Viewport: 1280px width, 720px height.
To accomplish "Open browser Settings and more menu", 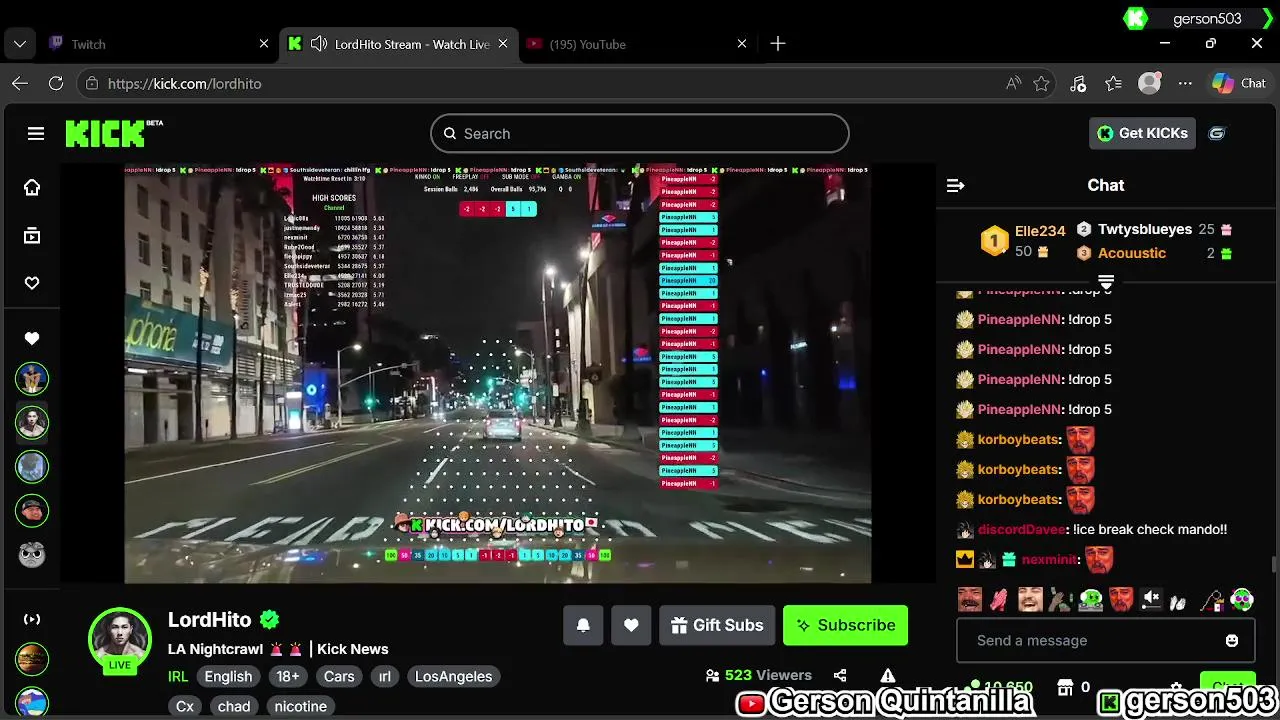I will tap(1185, 84).
